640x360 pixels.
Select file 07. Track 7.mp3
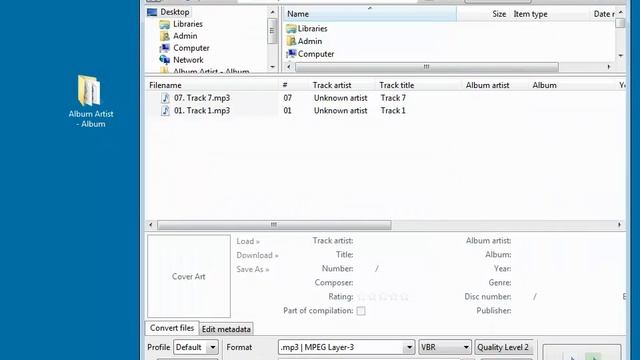pyautogui.click(x=202, y=98)
